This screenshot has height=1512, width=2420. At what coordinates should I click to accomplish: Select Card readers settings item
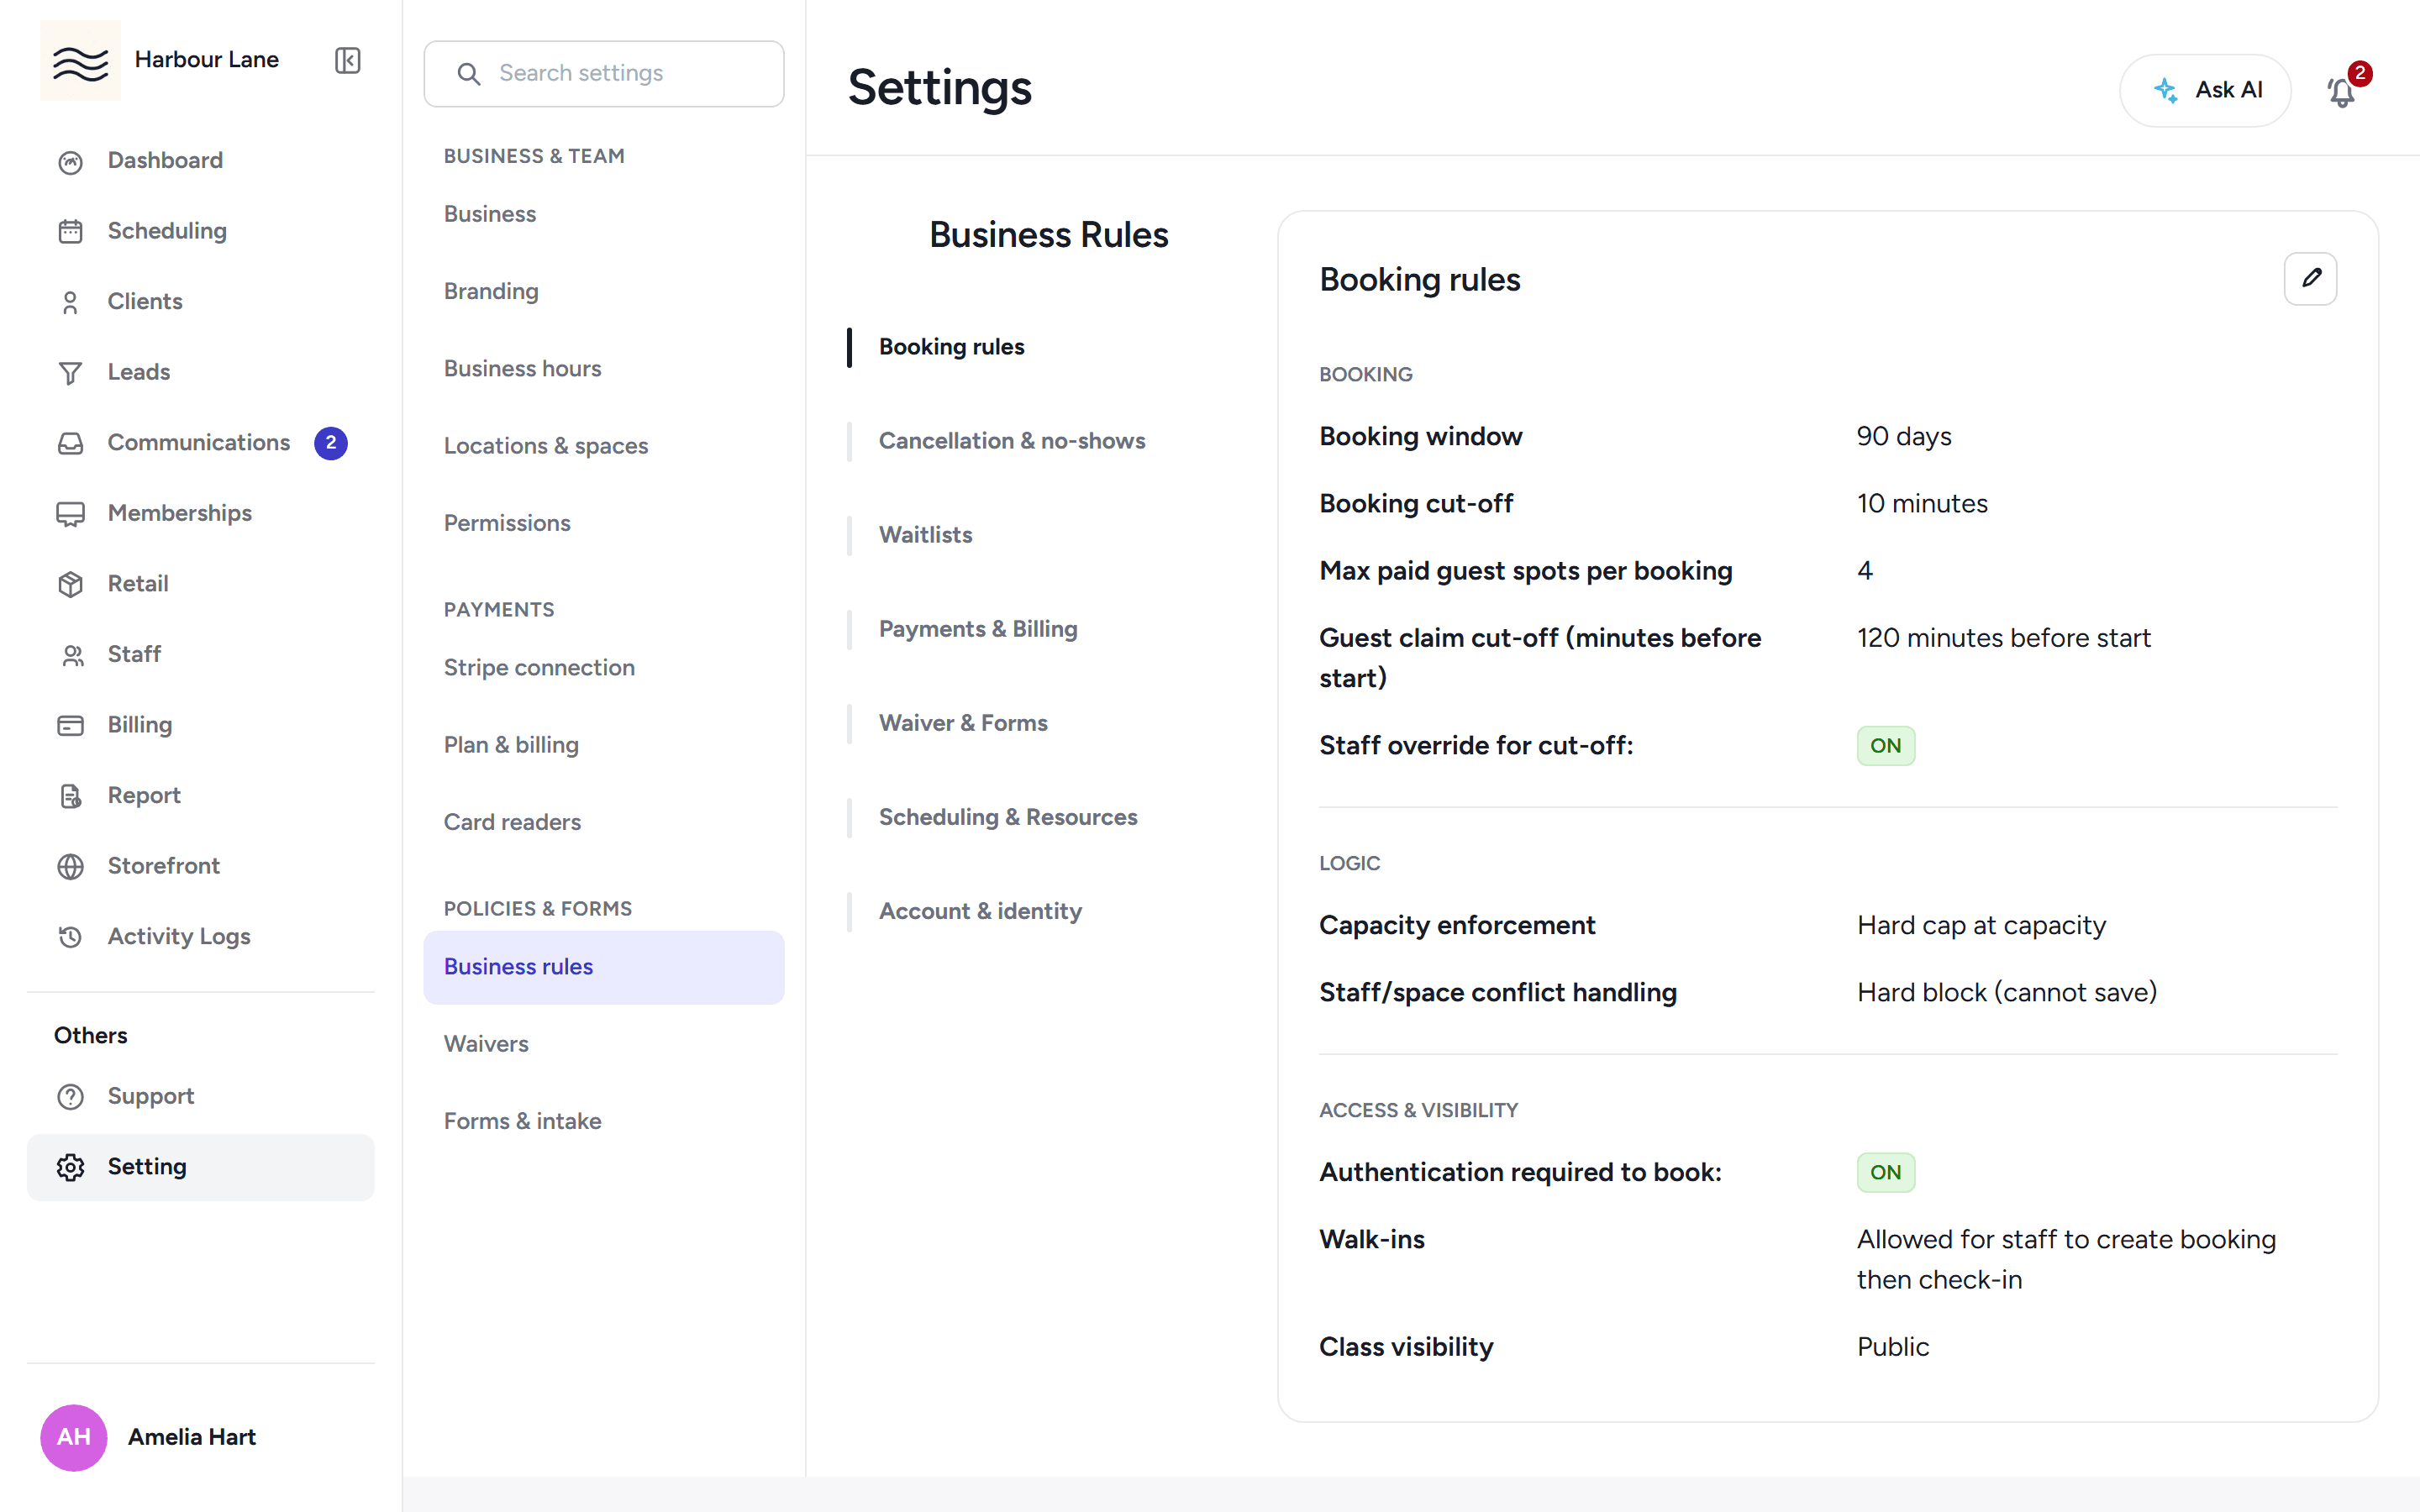604,822
